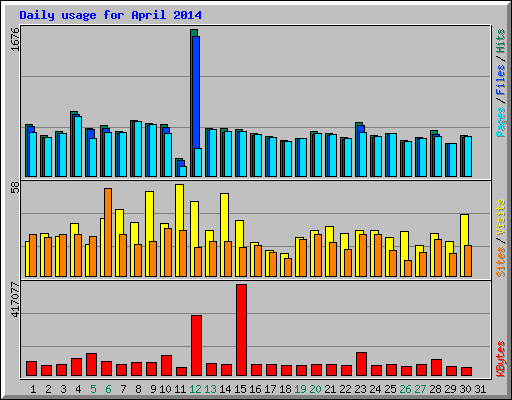The width and height of the screenshot is (512, 400).
Task: Select day label 7 on the x-axis
Action: click(x=123, y=389)
